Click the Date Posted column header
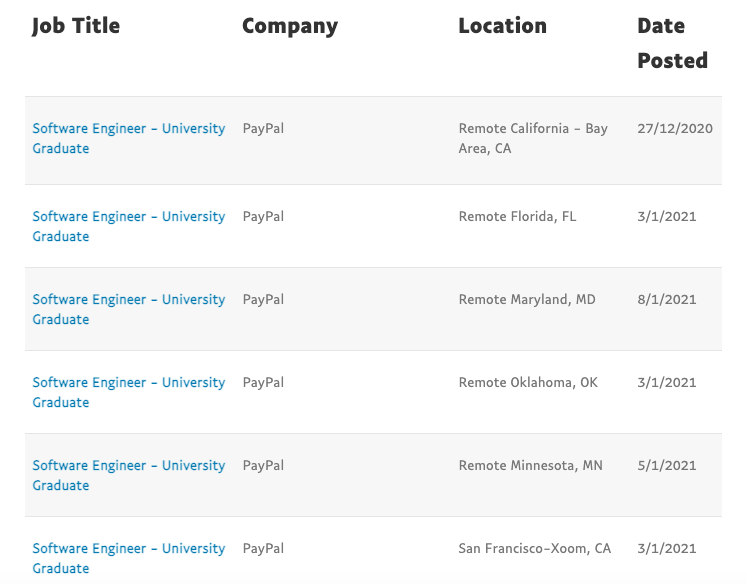Screen dimensions: 747x584 (x=672, y=43)
